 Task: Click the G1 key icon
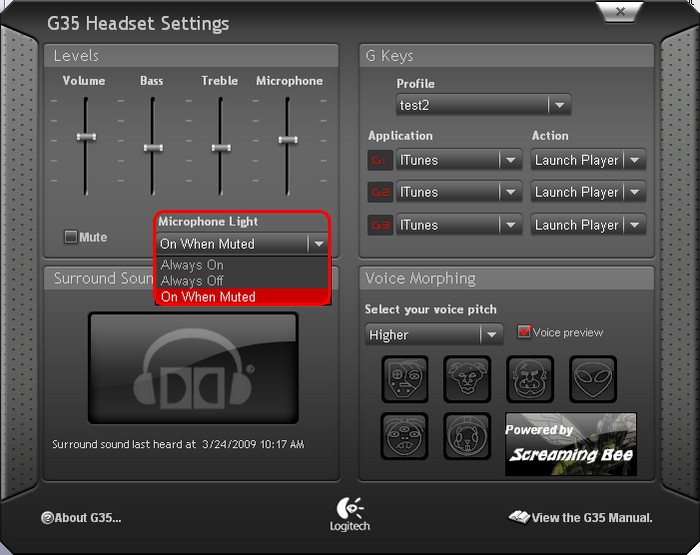380,160
